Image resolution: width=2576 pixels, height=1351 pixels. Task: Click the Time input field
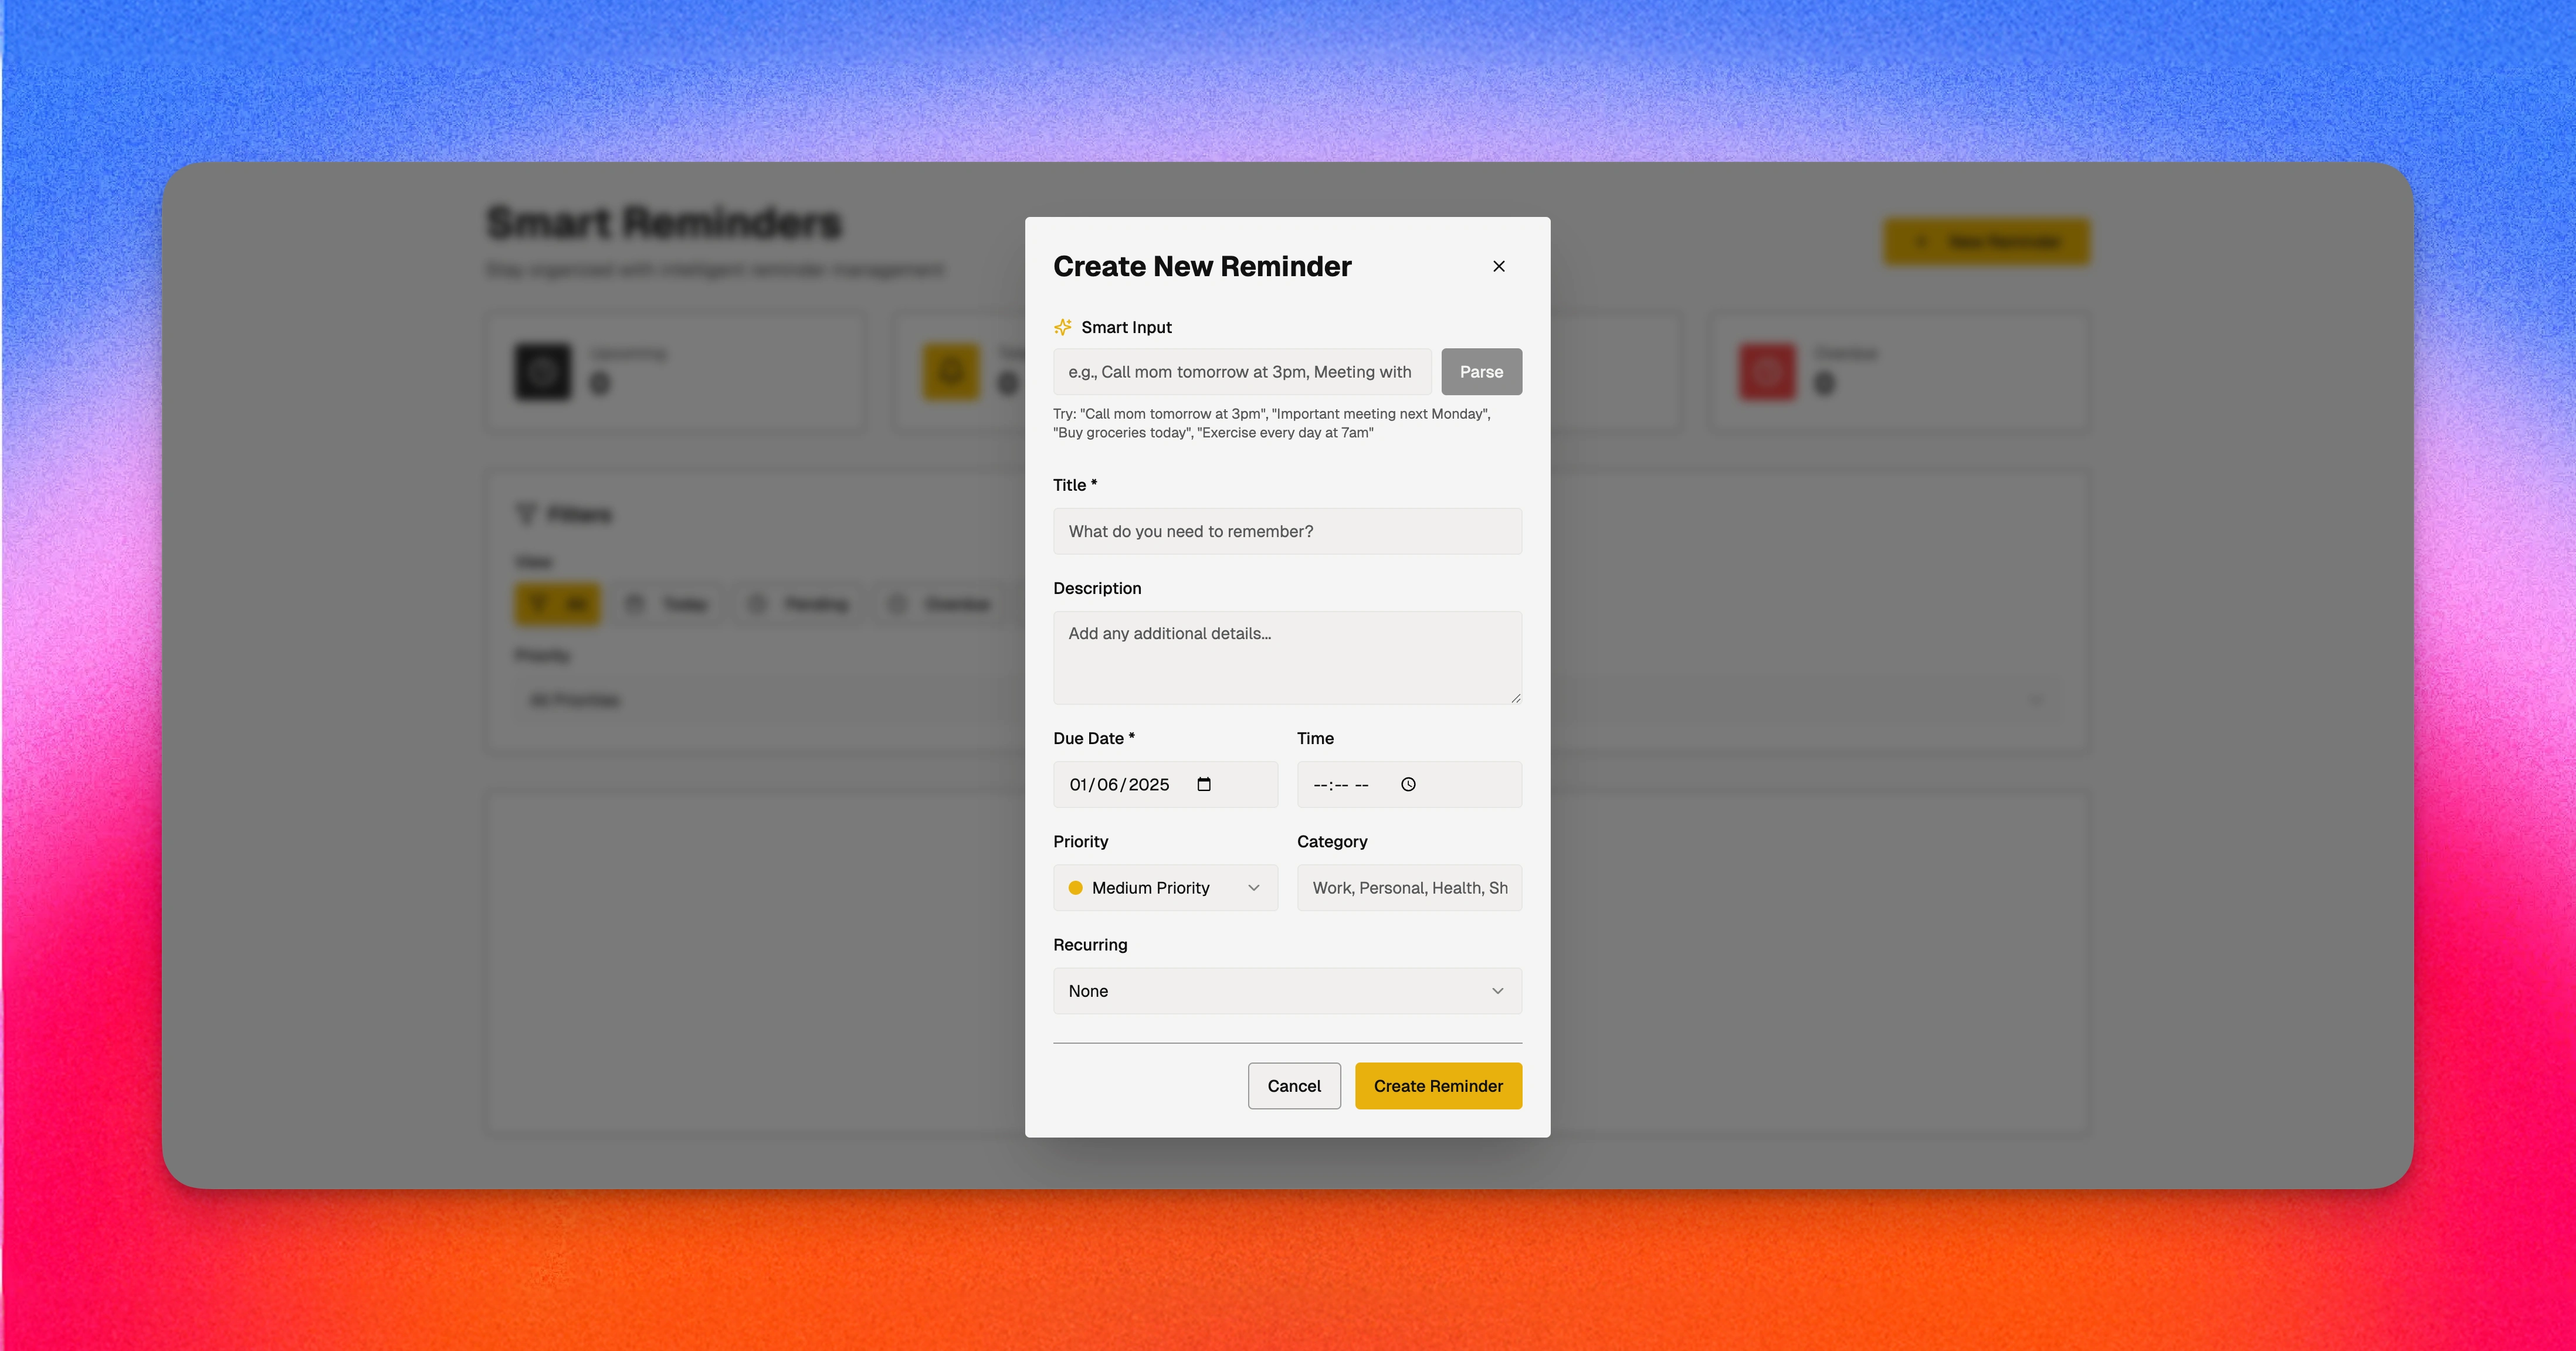(x=1409, y=785)
